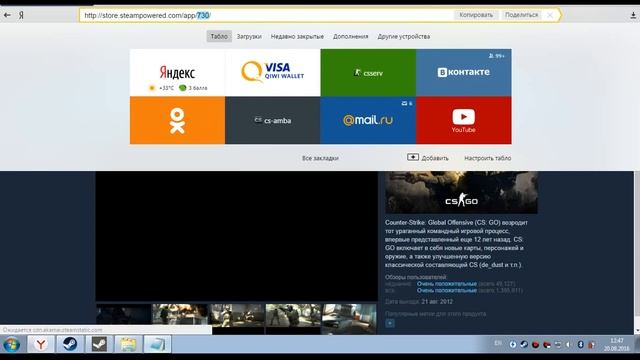Select the second screenshot thumbnail
The height and width of the screenshot is (360, 640).
[180, 315]
